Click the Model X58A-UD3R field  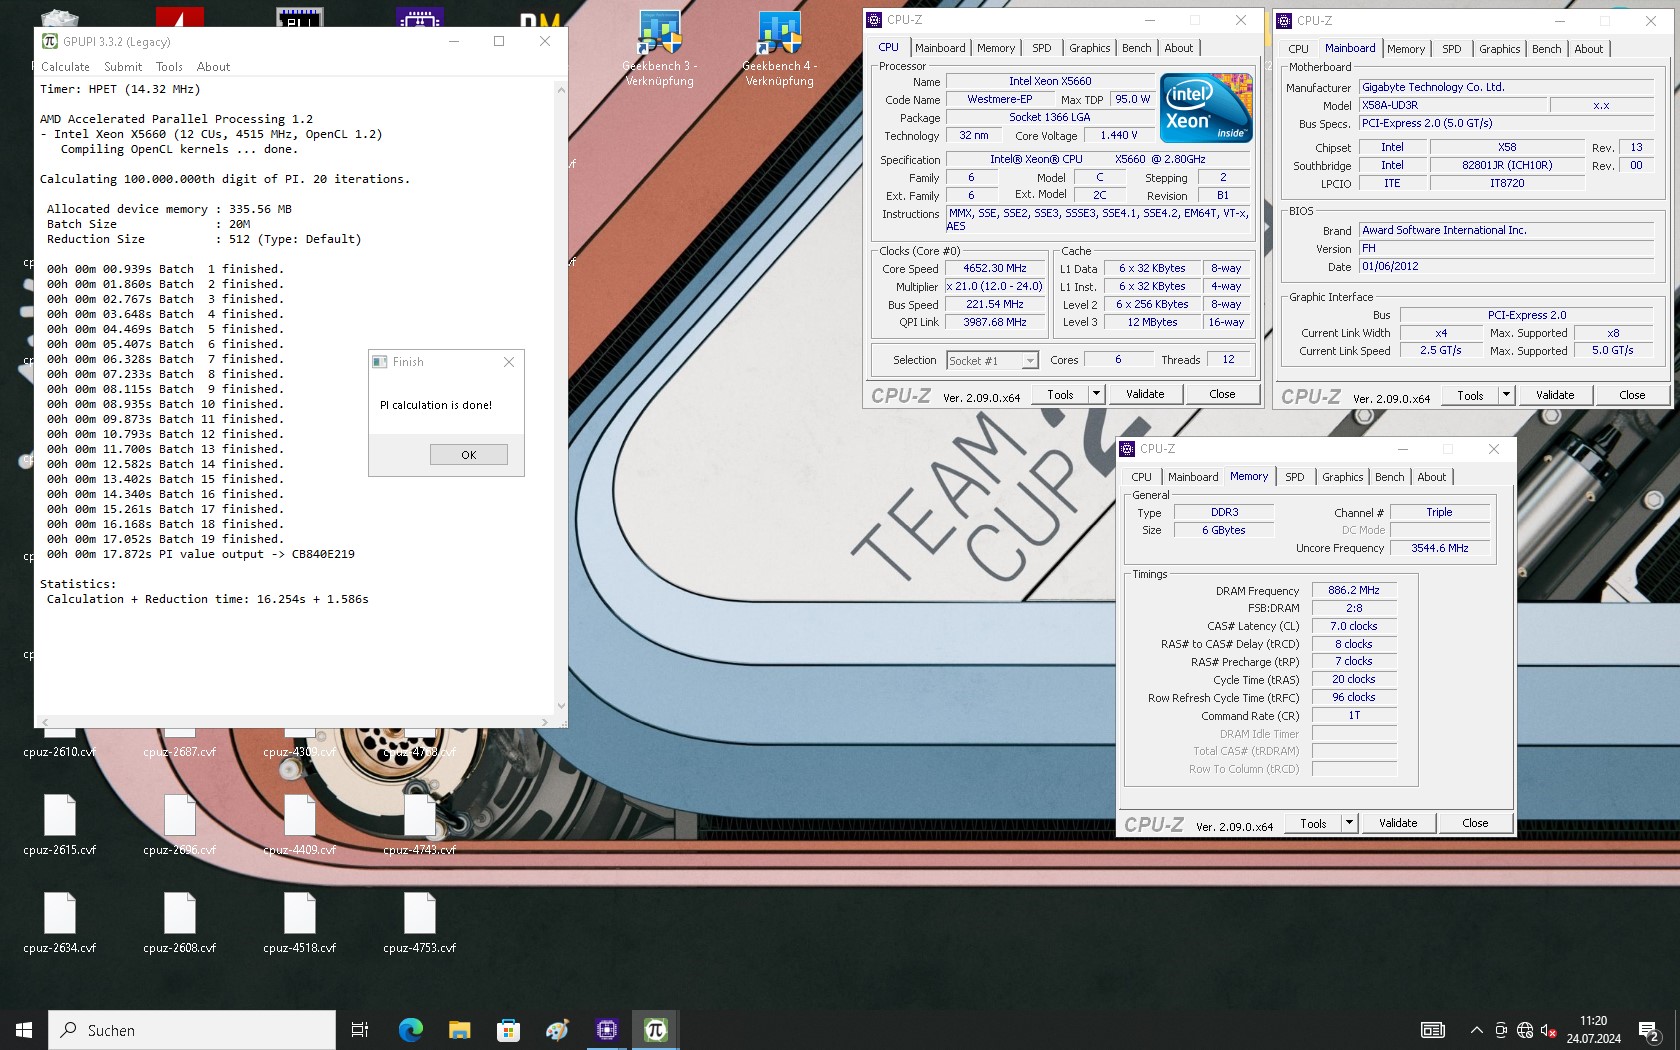point(1453,105)
